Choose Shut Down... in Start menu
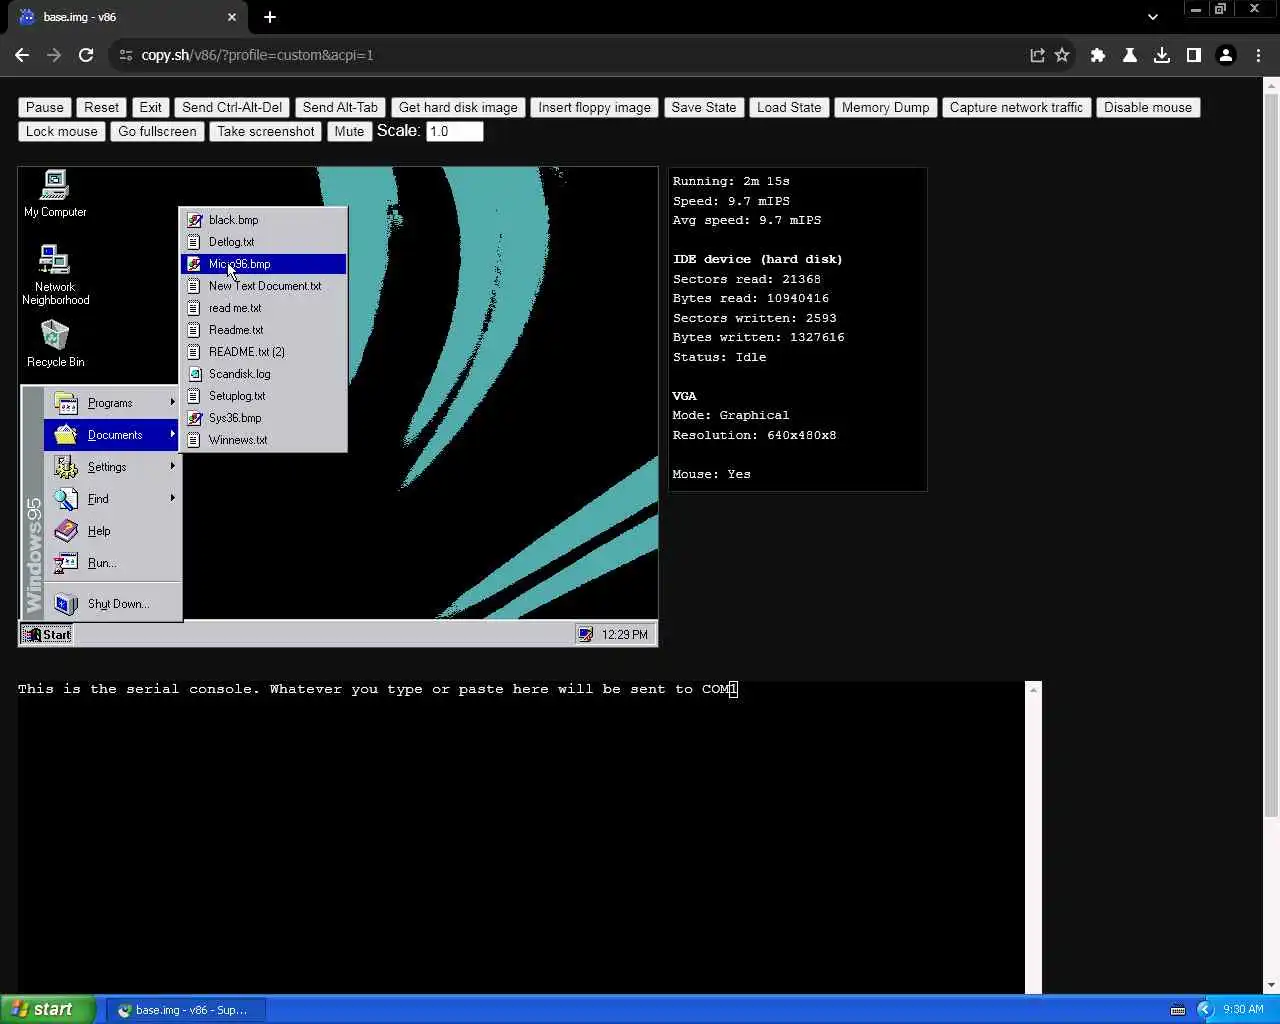This screenshot has height=1024, width=1280. point(113,604)
